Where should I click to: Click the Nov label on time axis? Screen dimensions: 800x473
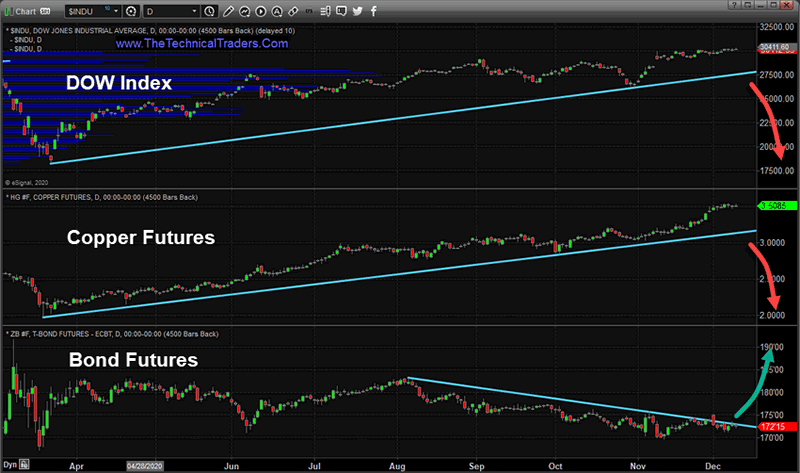638,466
